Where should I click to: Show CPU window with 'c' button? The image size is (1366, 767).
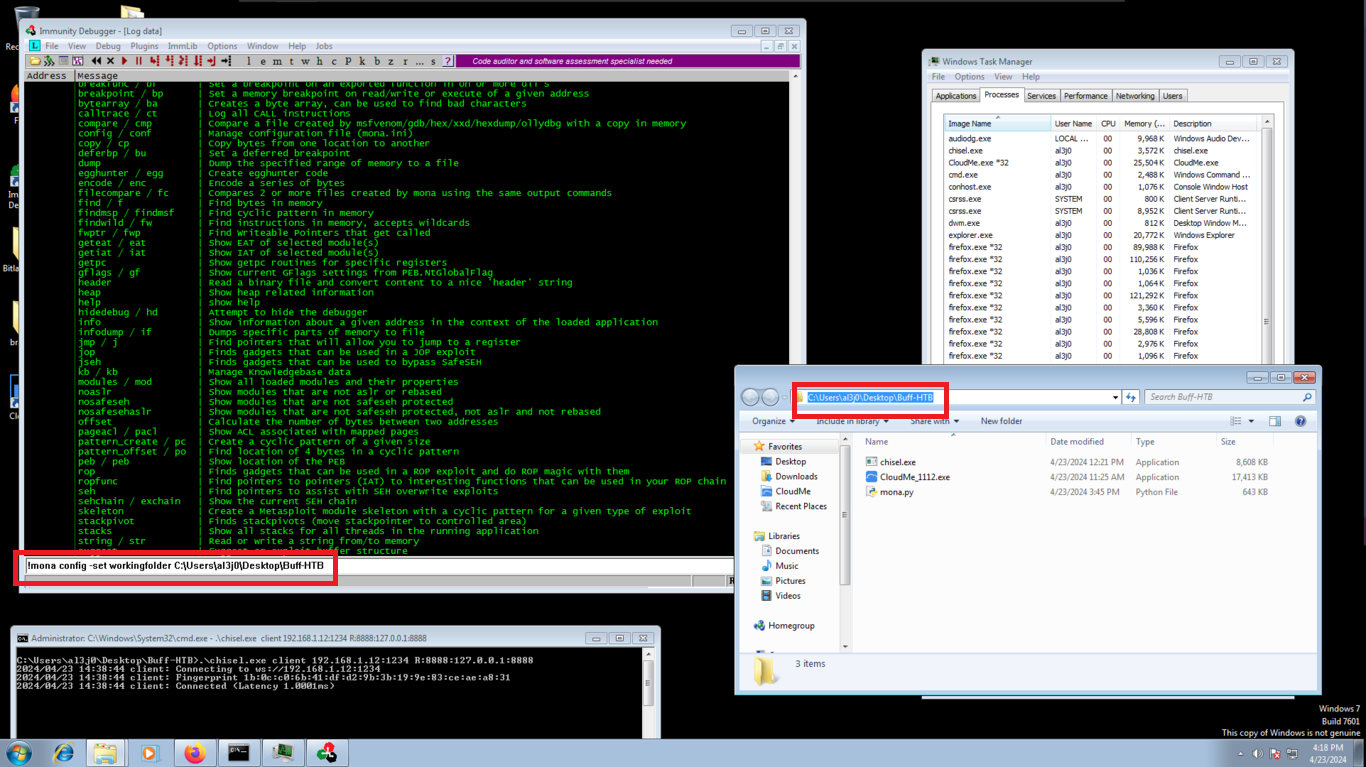(x=334, y=61)
